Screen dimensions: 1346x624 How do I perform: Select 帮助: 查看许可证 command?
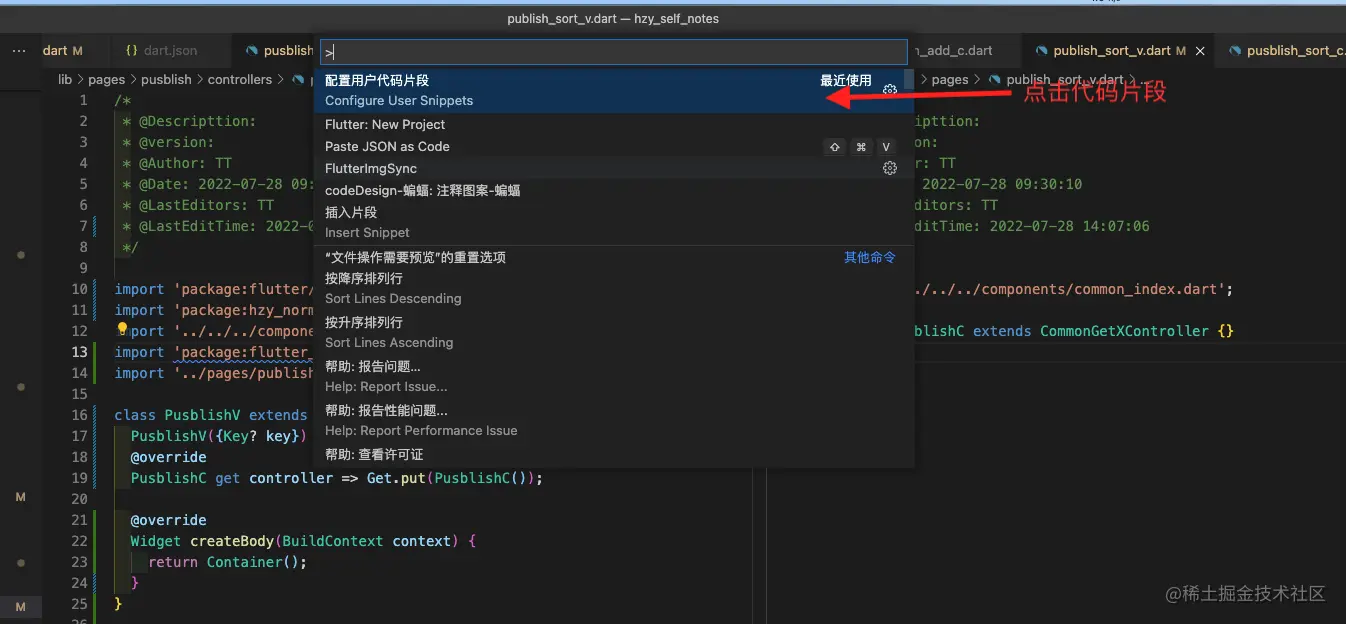(x=613, y=455)
